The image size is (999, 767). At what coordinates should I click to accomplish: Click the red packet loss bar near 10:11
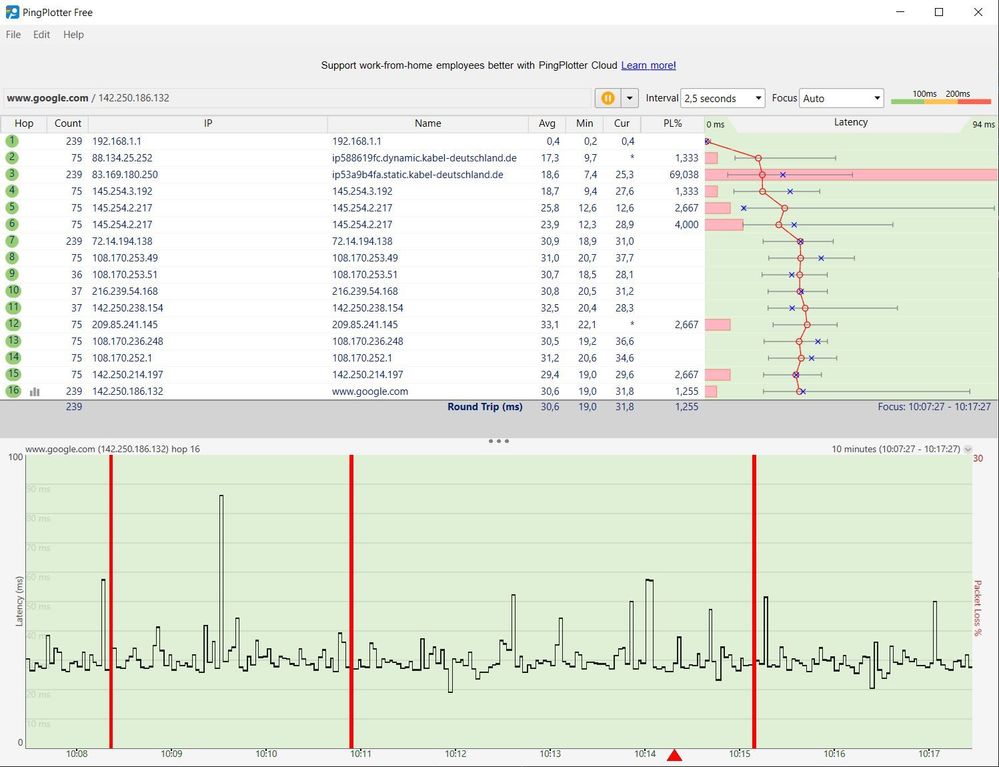(351, 601)
